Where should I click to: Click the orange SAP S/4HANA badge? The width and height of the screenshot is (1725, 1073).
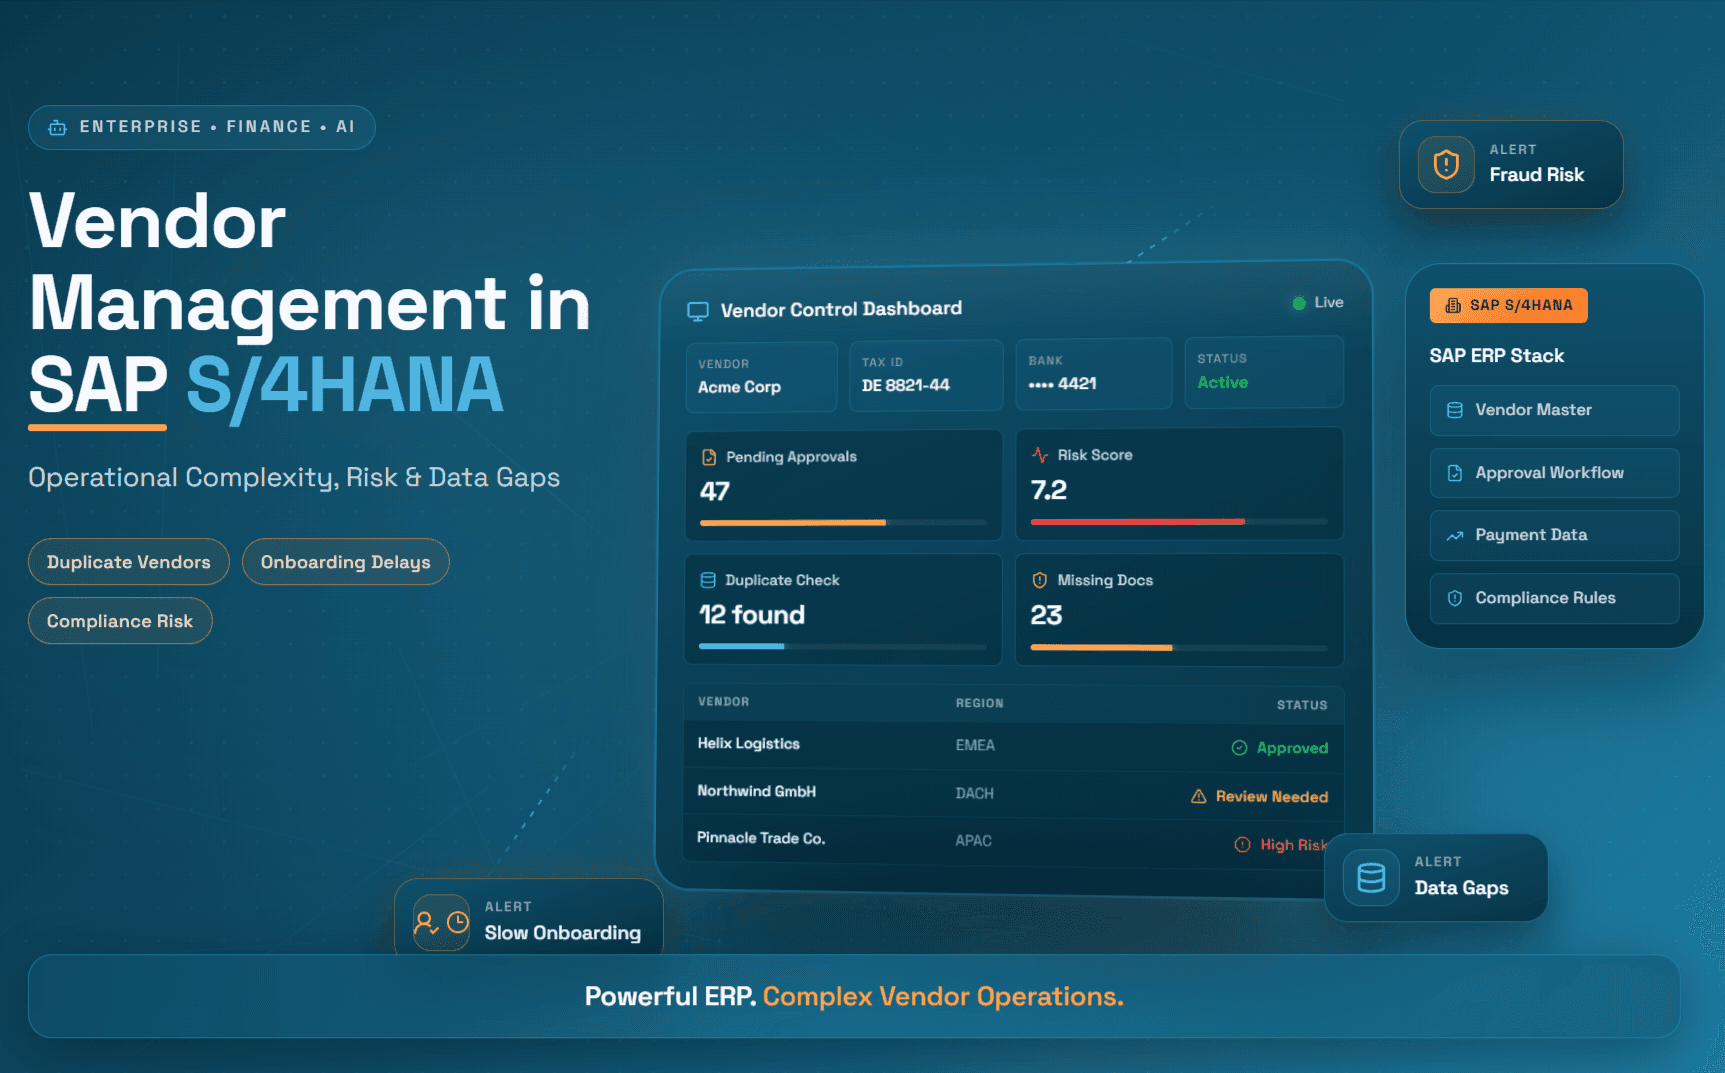[1509, 305]
